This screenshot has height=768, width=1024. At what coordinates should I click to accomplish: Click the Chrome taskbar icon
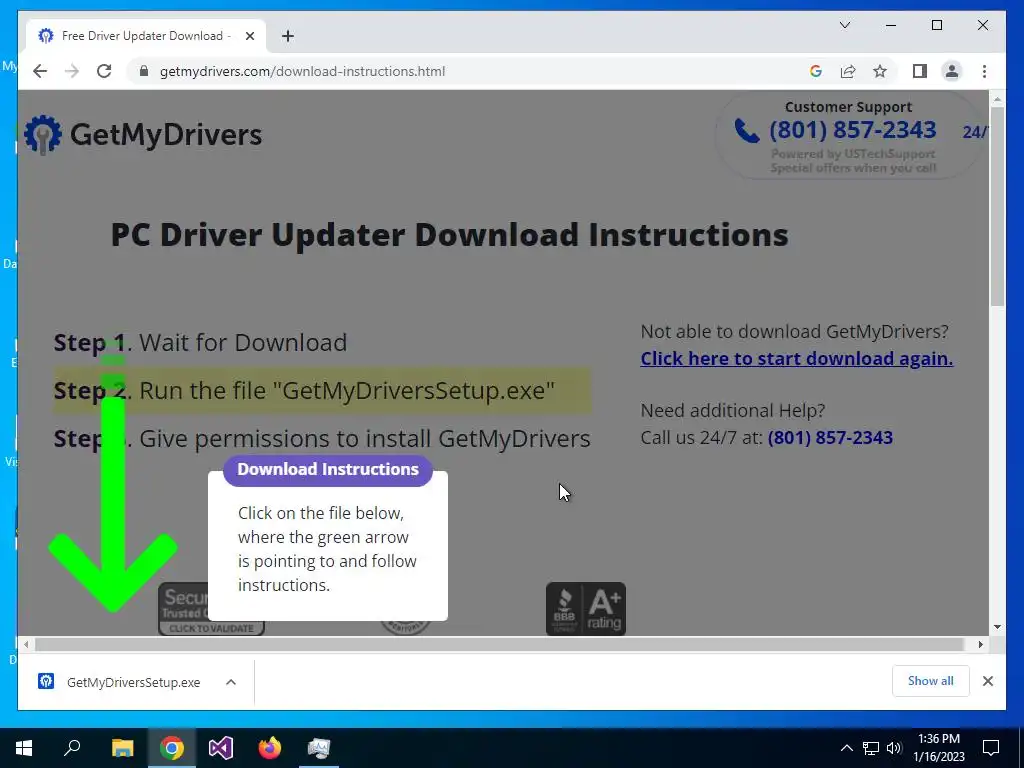click(x=172, y=748)
